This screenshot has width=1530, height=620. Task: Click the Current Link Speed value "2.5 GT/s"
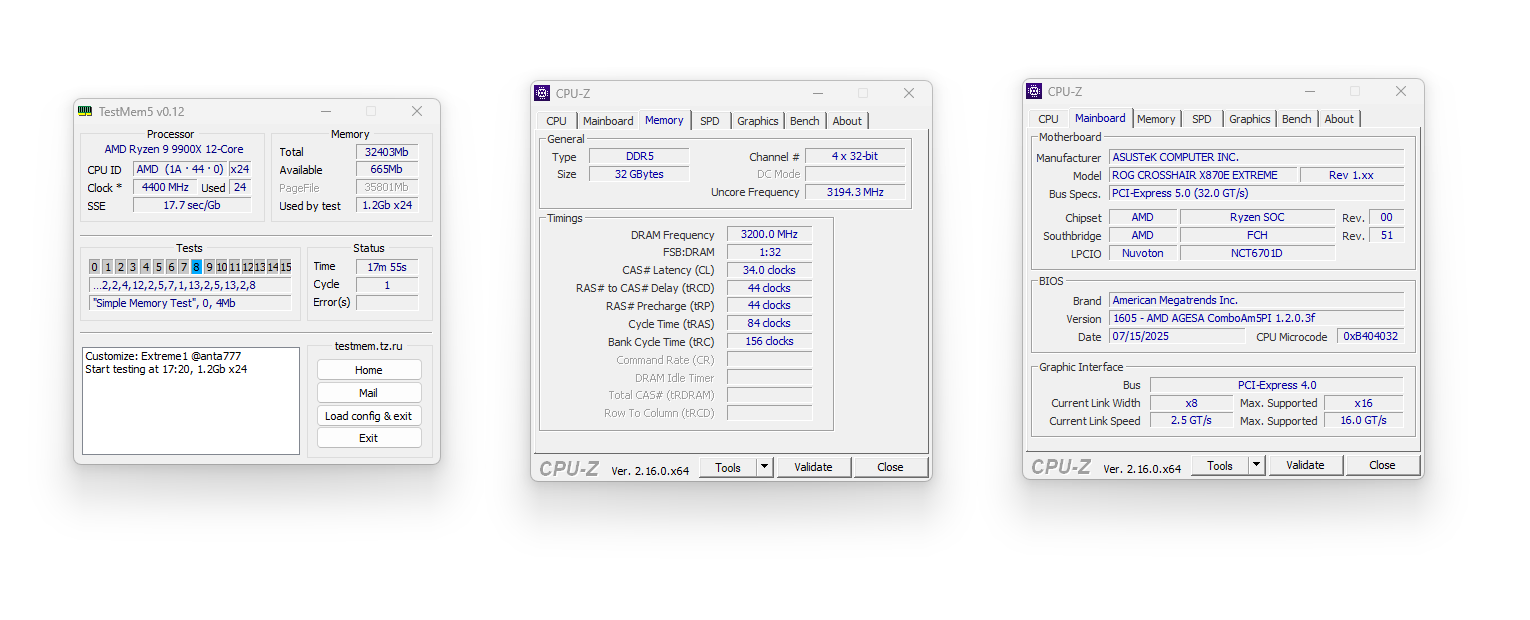pos(1191,421)
